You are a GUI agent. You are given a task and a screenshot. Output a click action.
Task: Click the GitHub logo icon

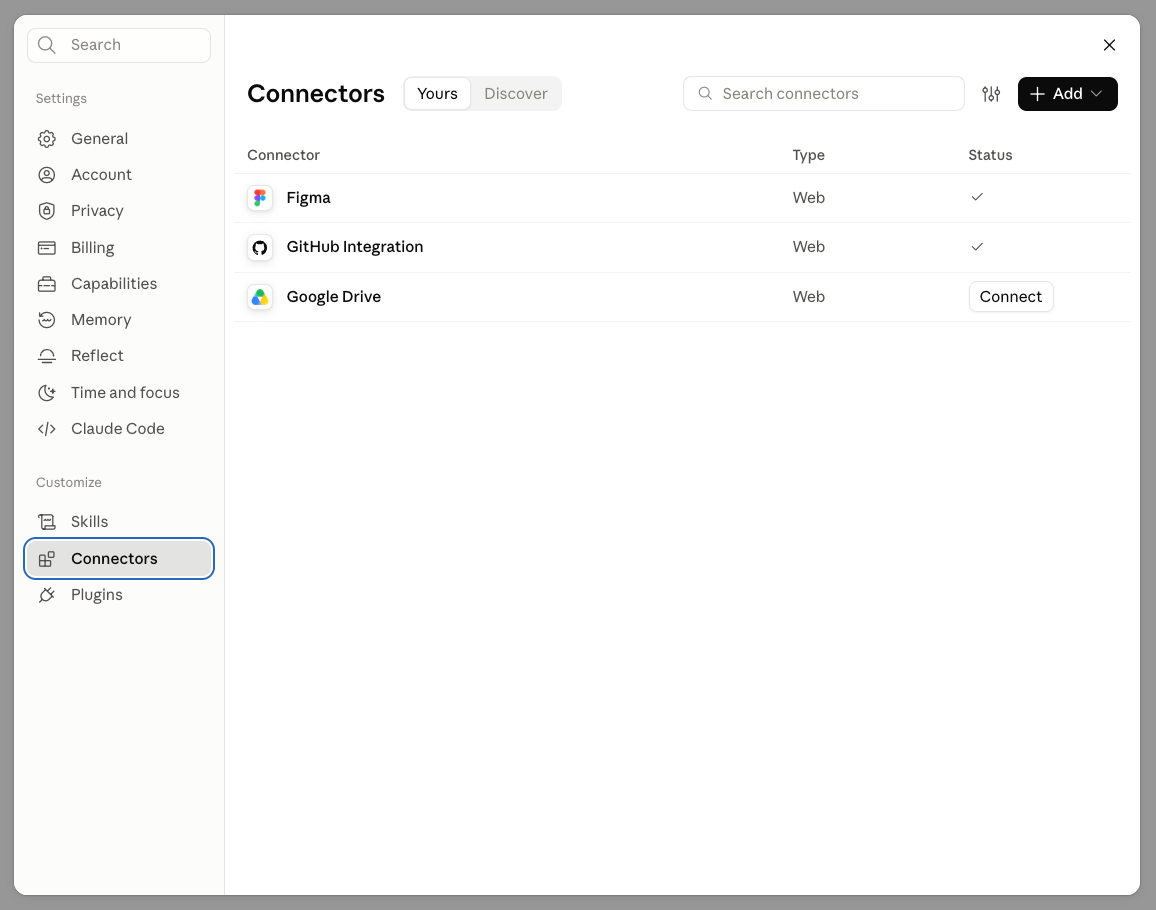coord(260,247)
